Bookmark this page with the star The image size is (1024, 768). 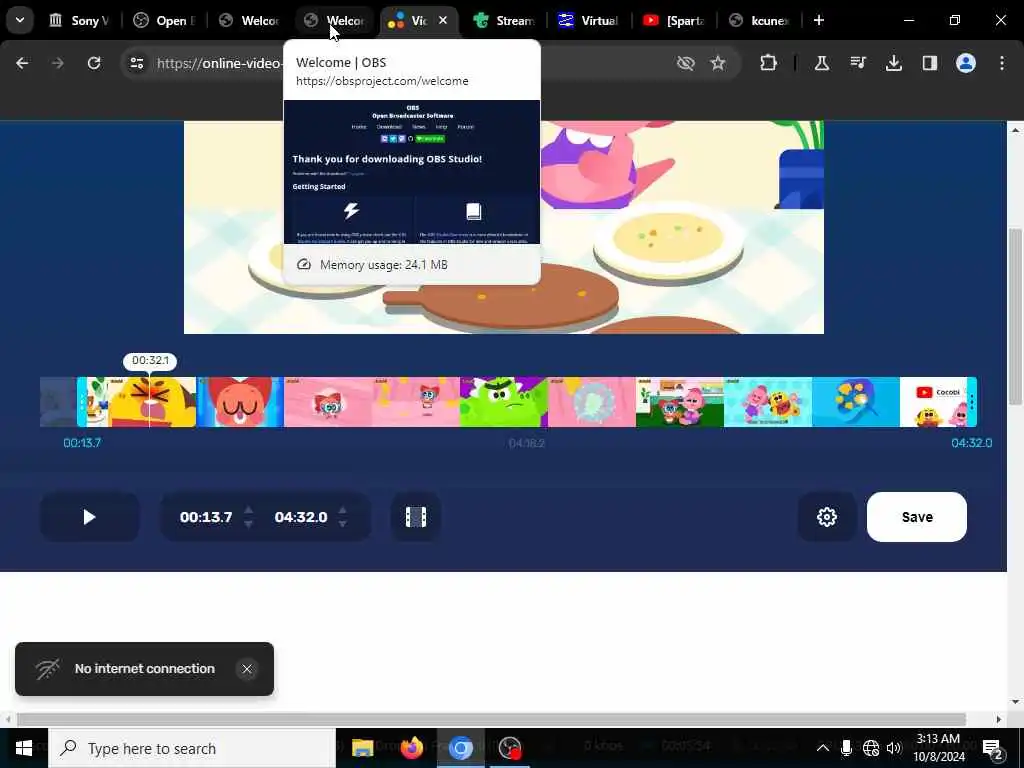pos(718,63)
